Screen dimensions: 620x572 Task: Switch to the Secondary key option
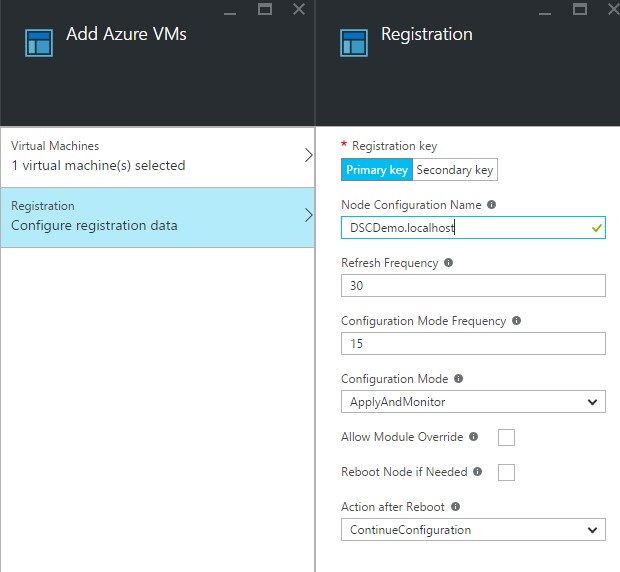coord(454,170)
